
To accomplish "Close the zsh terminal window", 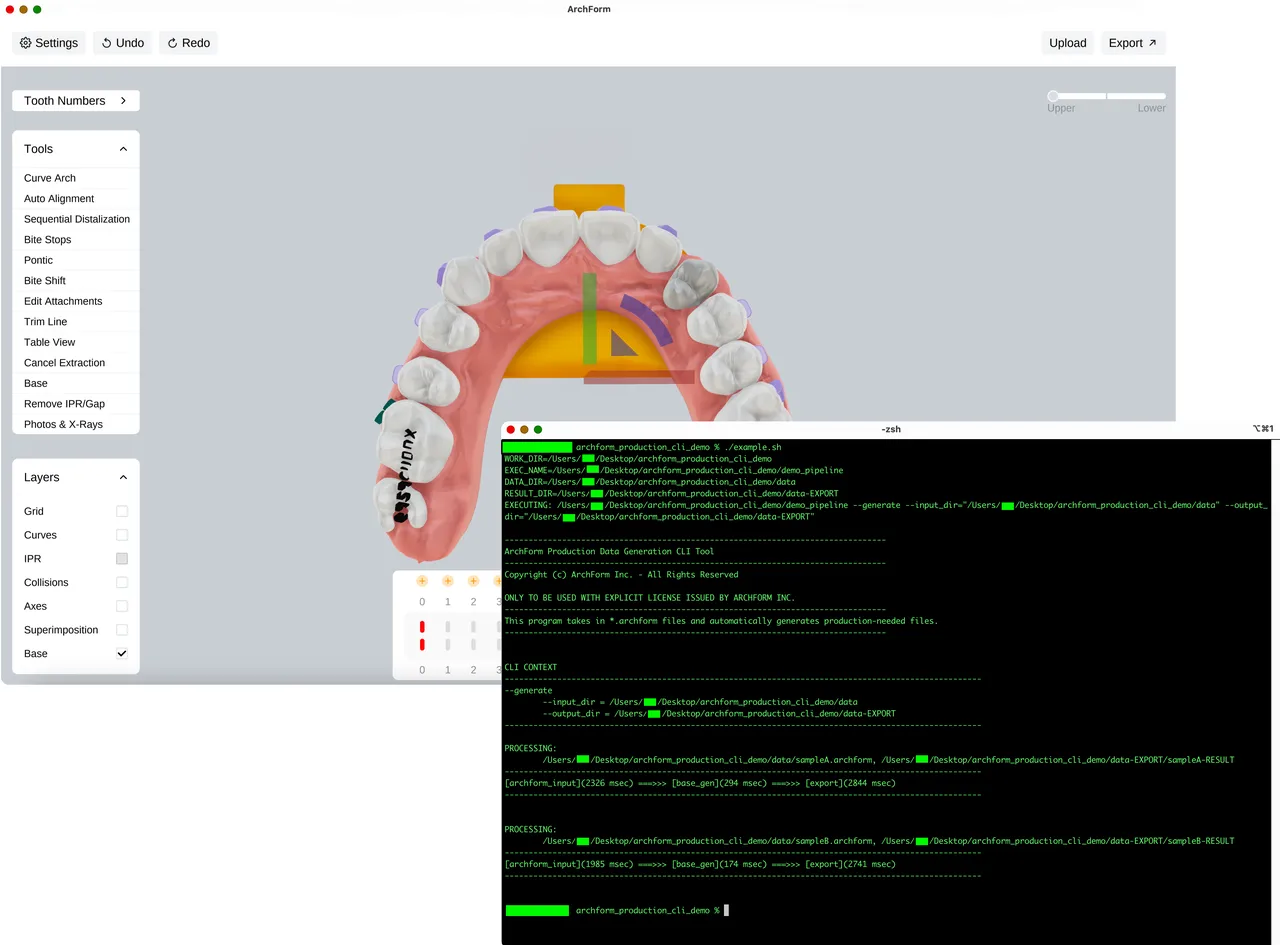I will coord(510,429).
